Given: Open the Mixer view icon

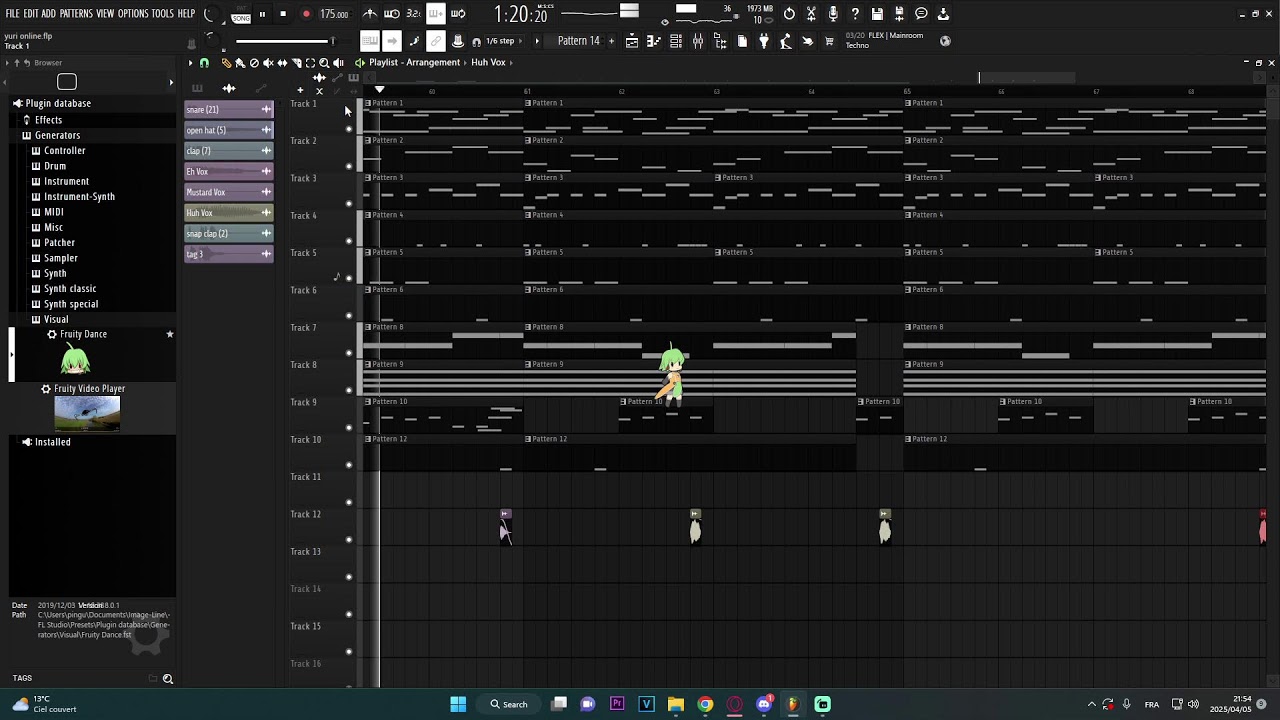Looking at the screenshot, I should click(x=698, y=41).
